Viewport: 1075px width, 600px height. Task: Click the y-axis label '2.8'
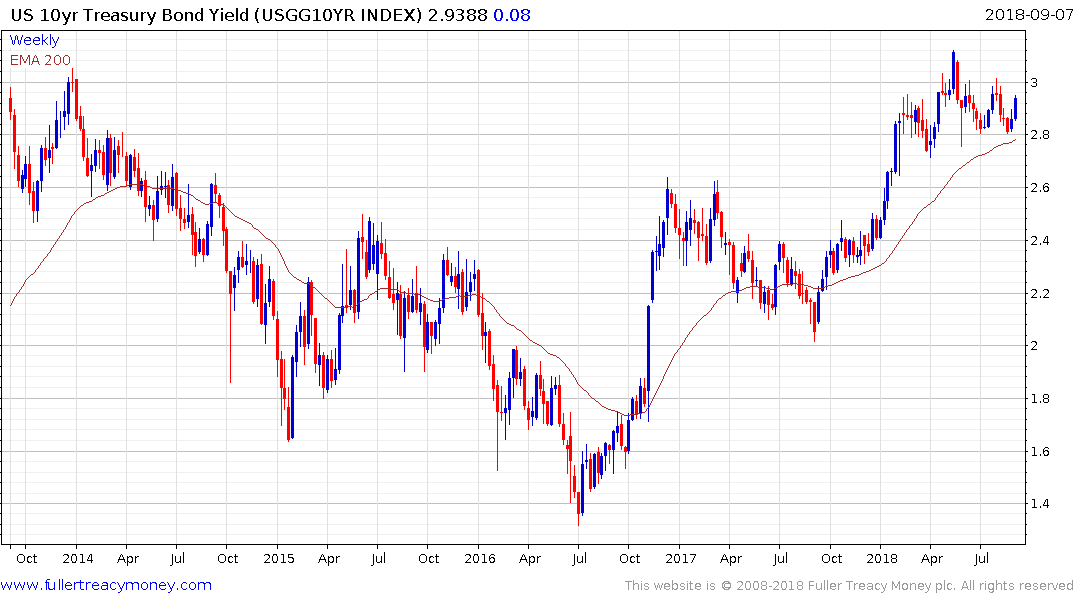(1039, 134)
